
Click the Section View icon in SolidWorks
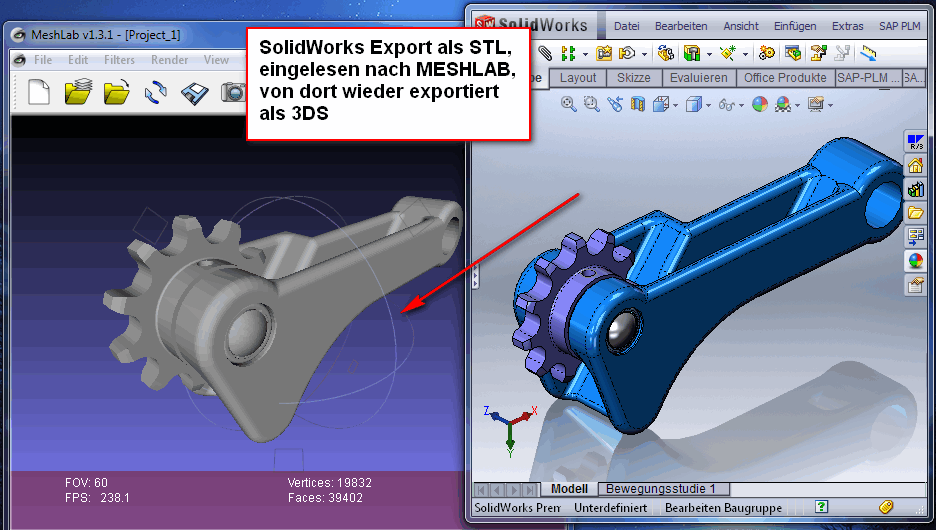click(638, 104)
